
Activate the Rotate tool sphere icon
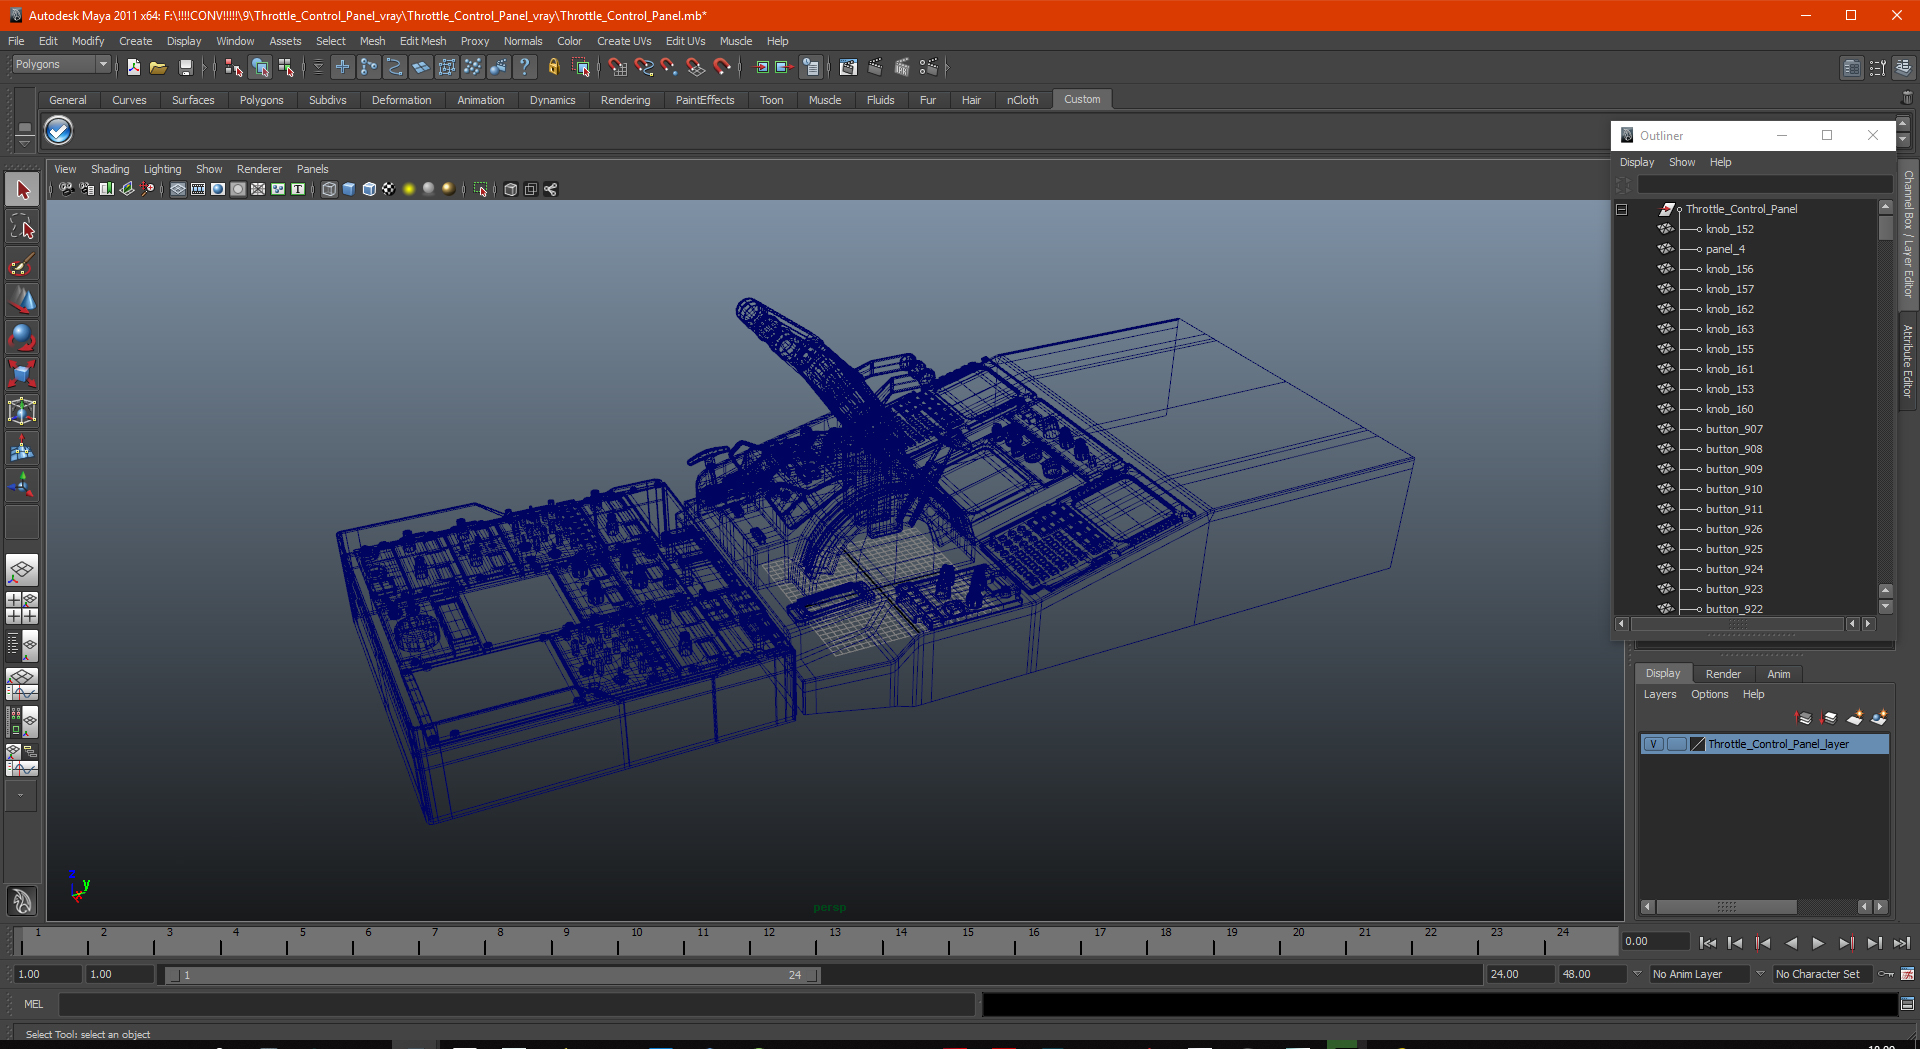click(22, 338)
